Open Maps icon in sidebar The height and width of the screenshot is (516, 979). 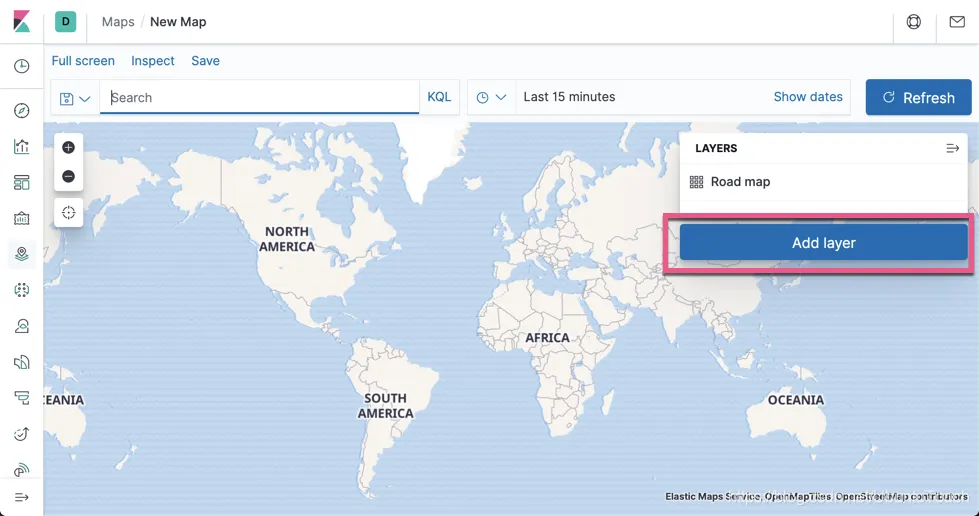(x=22, y=254)
